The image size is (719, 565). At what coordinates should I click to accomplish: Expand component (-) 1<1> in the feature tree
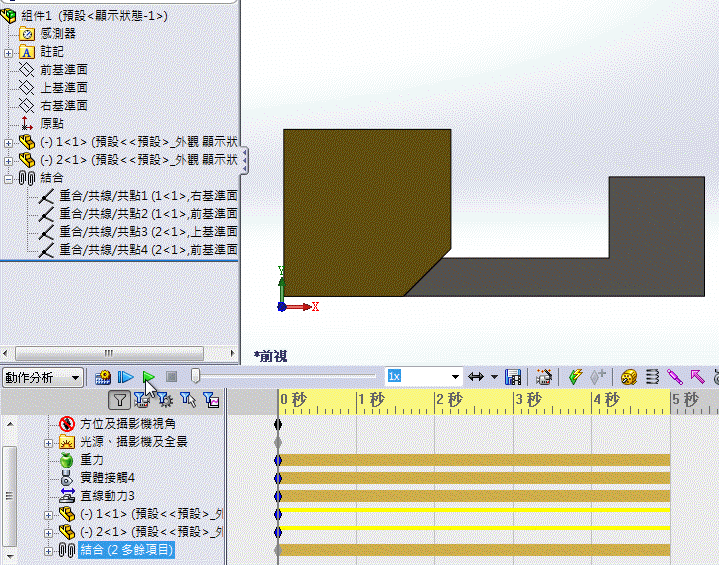point(8,143)
